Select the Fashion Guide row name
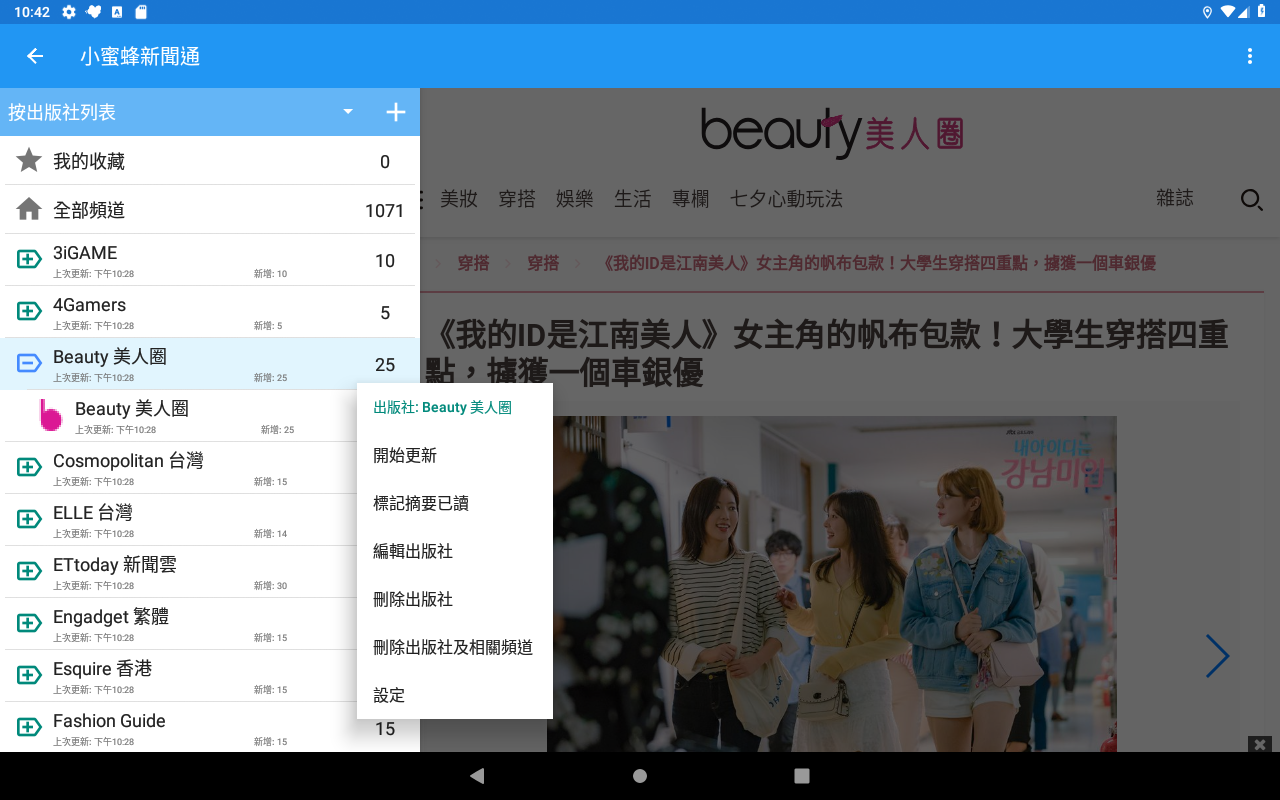 (109, 721)
